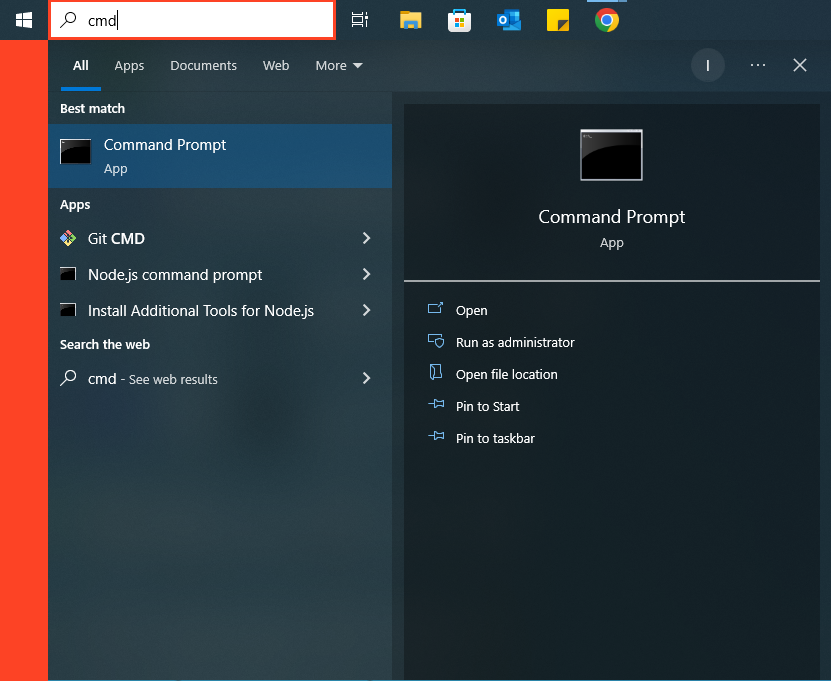
Task: Launch Google Chrome from taskbar
Action: [607, 20]
